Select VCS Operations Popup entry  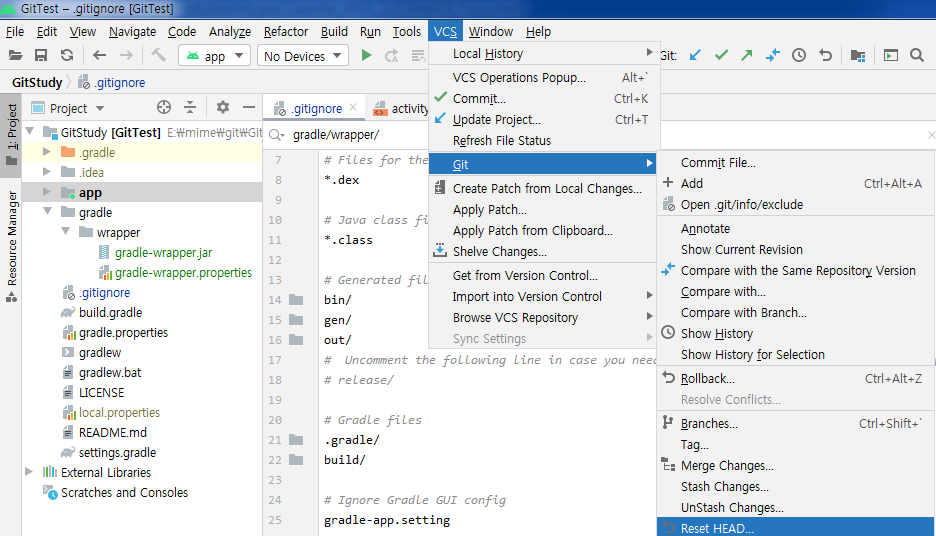click(544, 78)
